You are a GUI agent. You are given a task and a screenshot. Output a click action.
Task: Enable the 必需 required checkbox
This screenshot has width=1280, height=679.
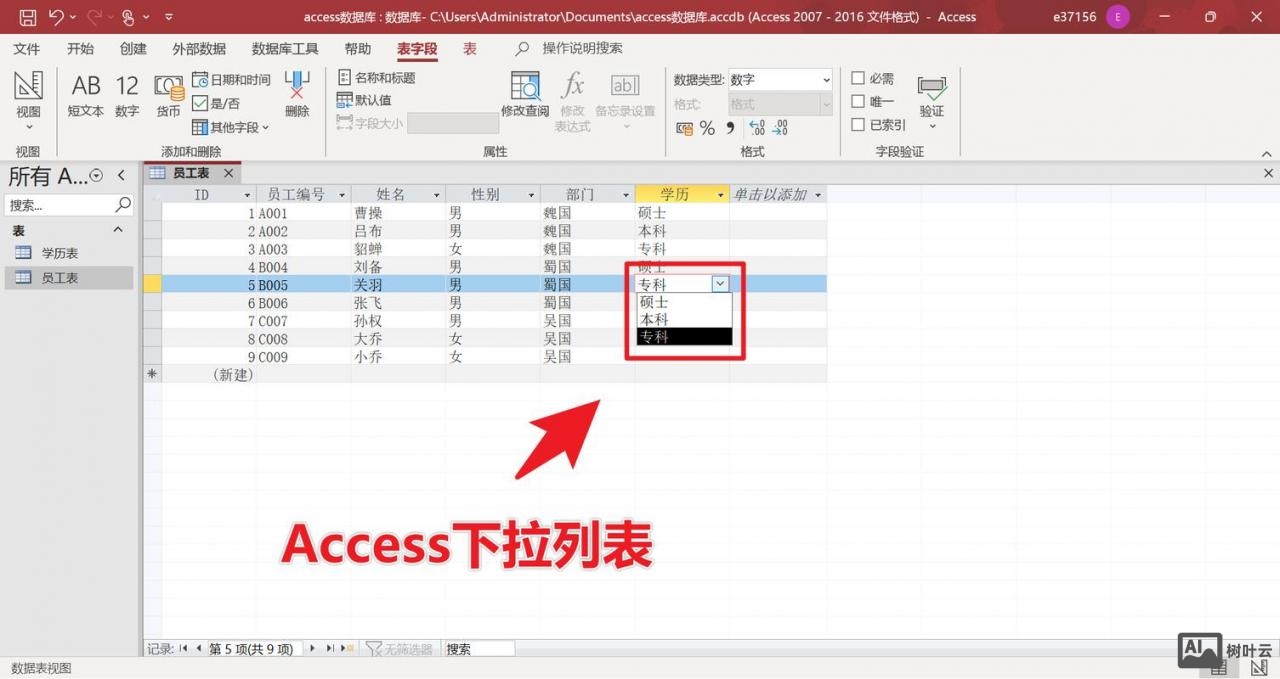[x=857, y=78]
